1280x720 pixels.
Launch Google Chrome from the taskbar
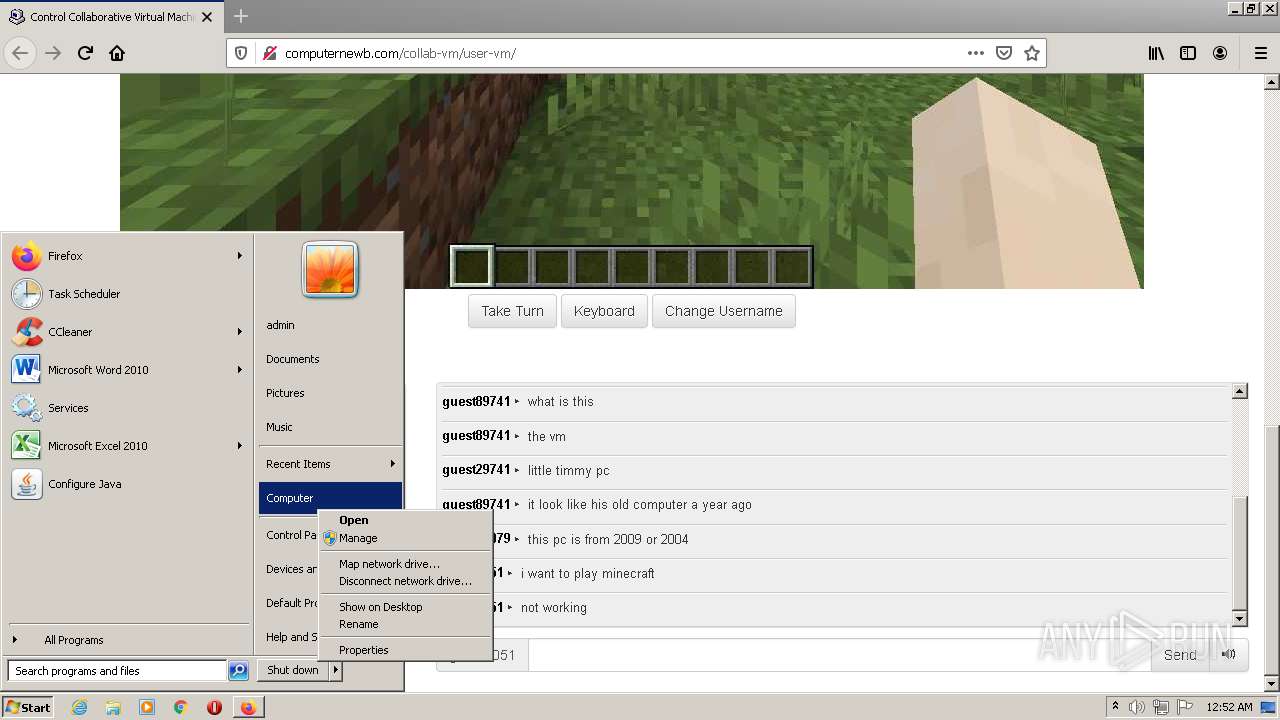coord(181,707)
